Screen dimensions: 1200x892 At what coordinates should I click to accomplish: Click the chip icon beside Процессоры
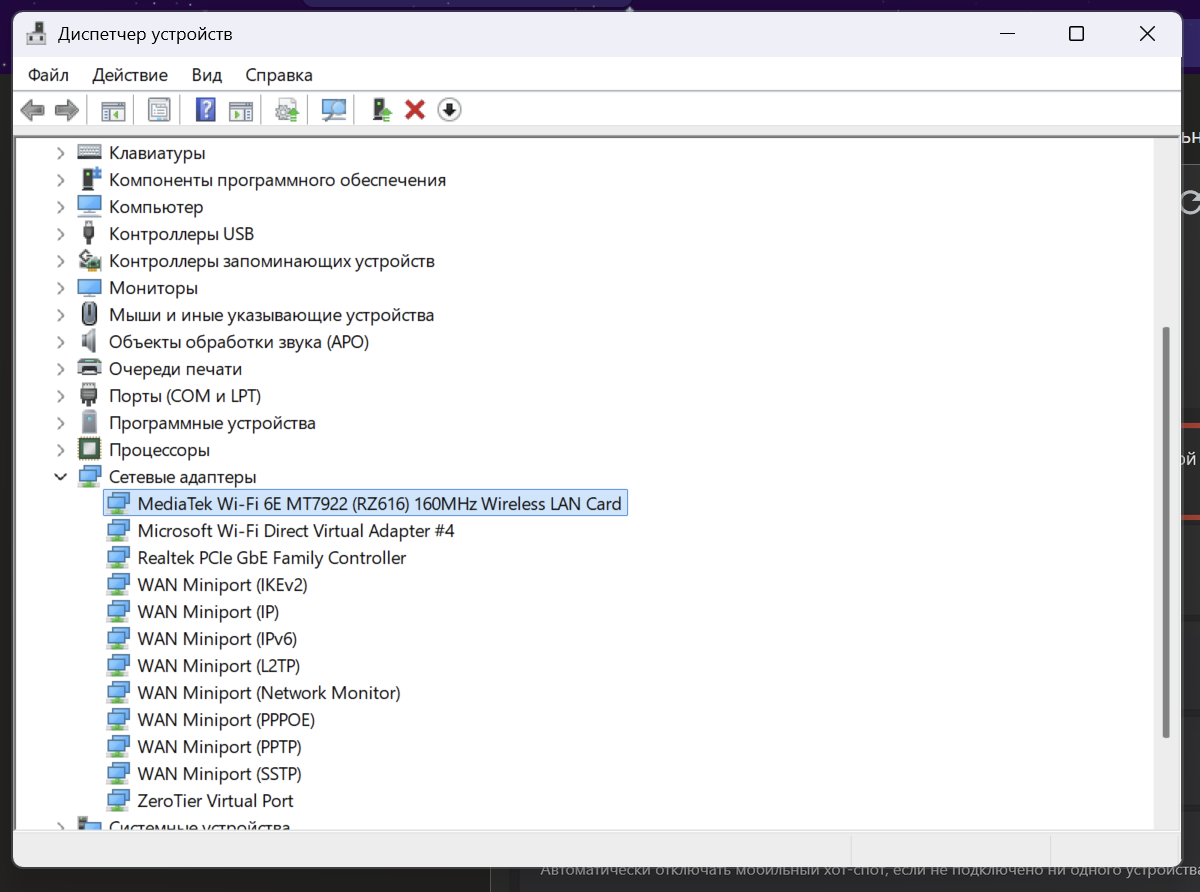click(x=90, y=450)
